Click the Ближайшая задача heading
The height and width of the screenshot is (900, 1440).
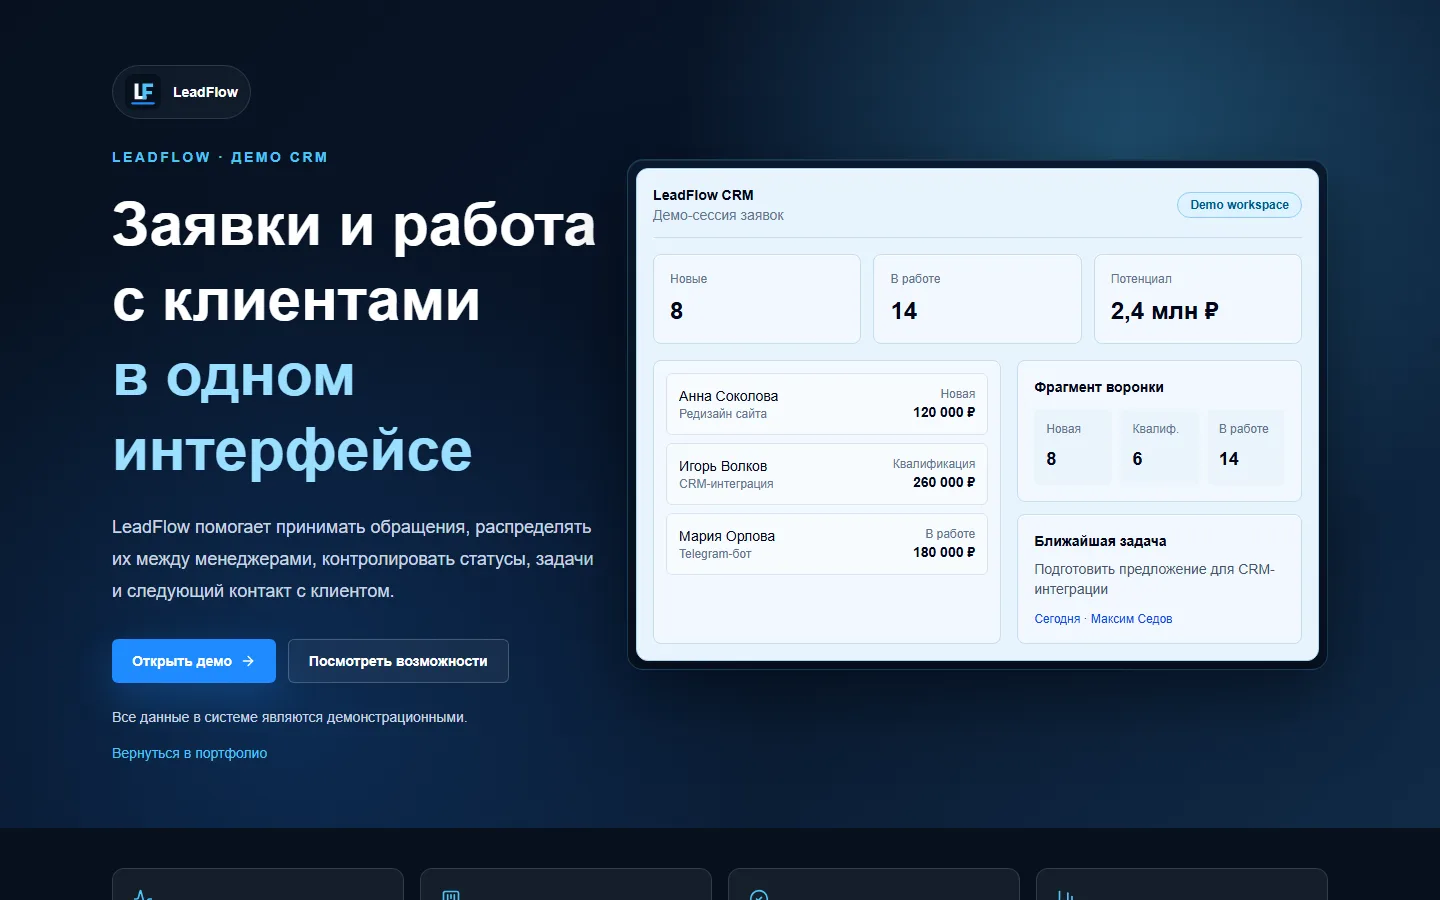[1100, 541]
